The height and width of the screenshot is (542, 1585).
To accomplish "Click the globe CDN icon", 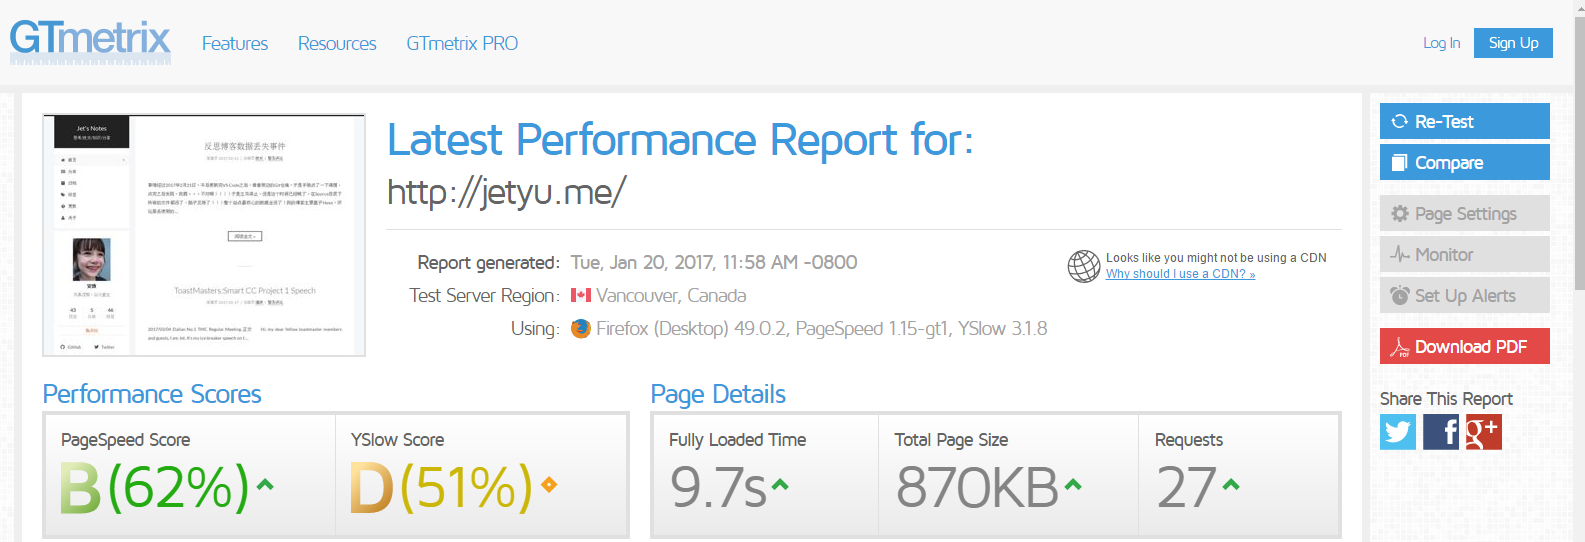I will [1084, 266].
